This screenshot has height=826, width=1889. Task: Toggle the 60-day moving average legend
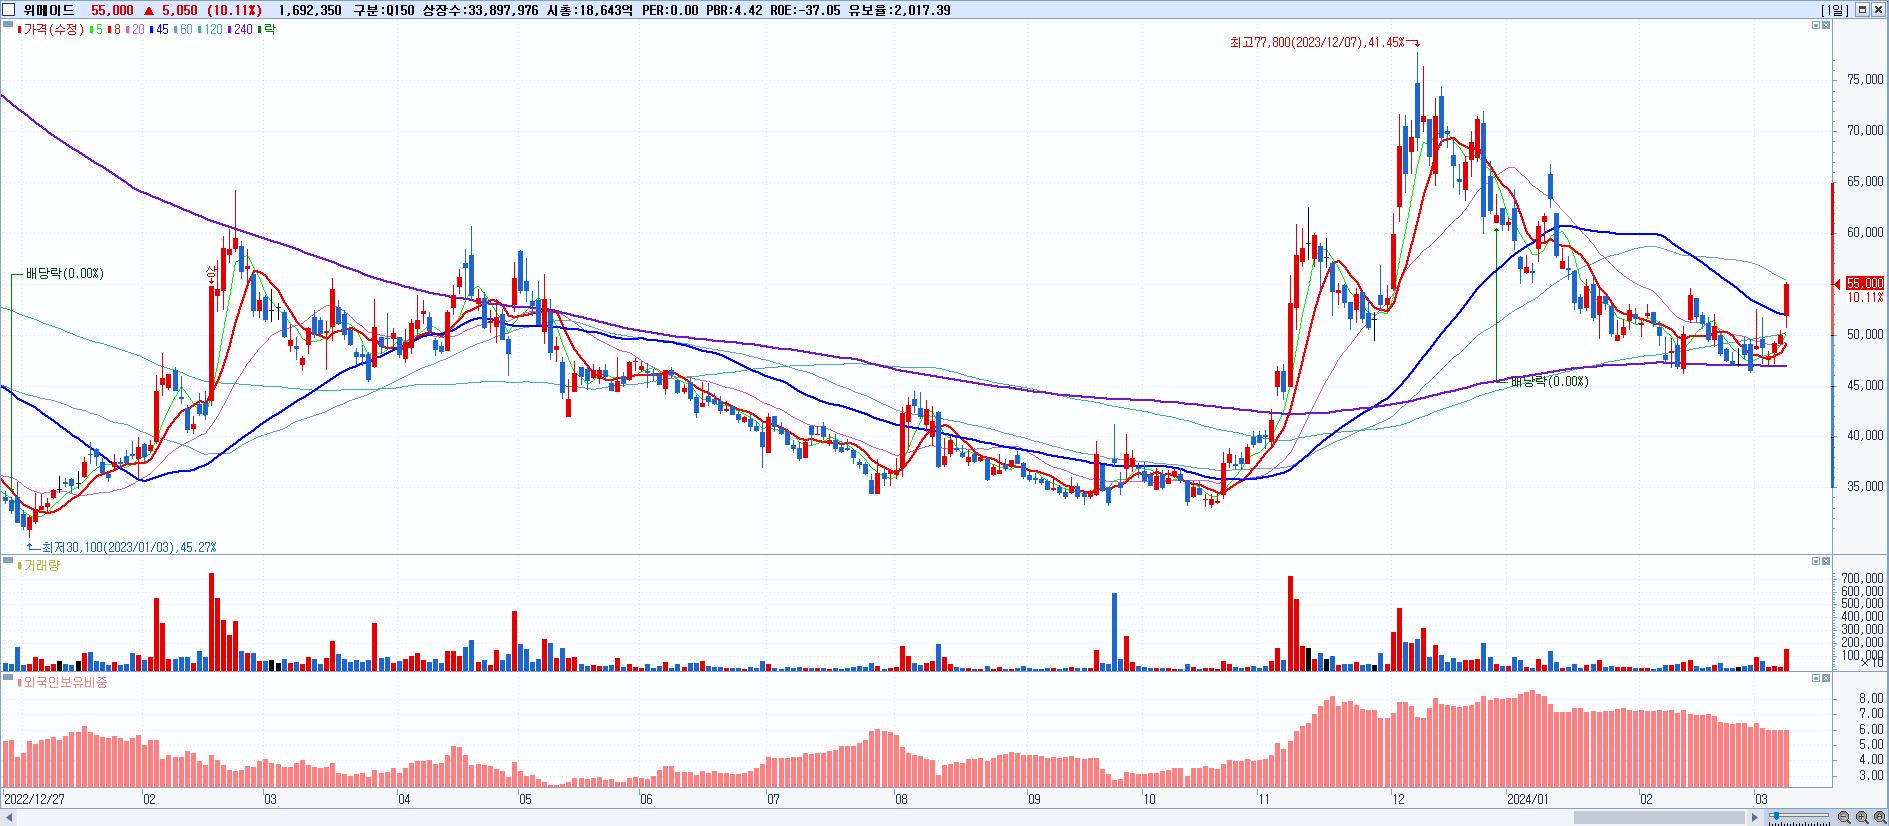[183, 30]
